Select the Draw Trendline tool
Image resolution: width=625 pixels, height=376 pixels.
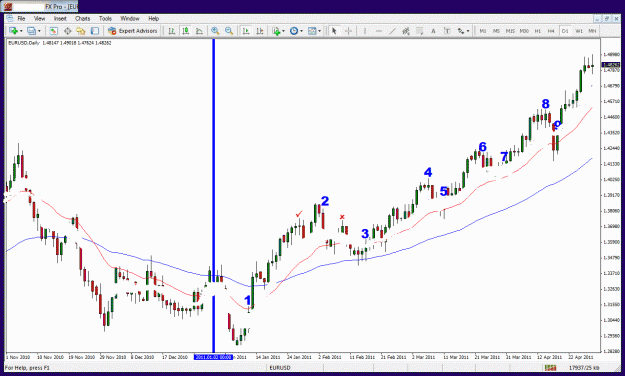click(392, 31)
